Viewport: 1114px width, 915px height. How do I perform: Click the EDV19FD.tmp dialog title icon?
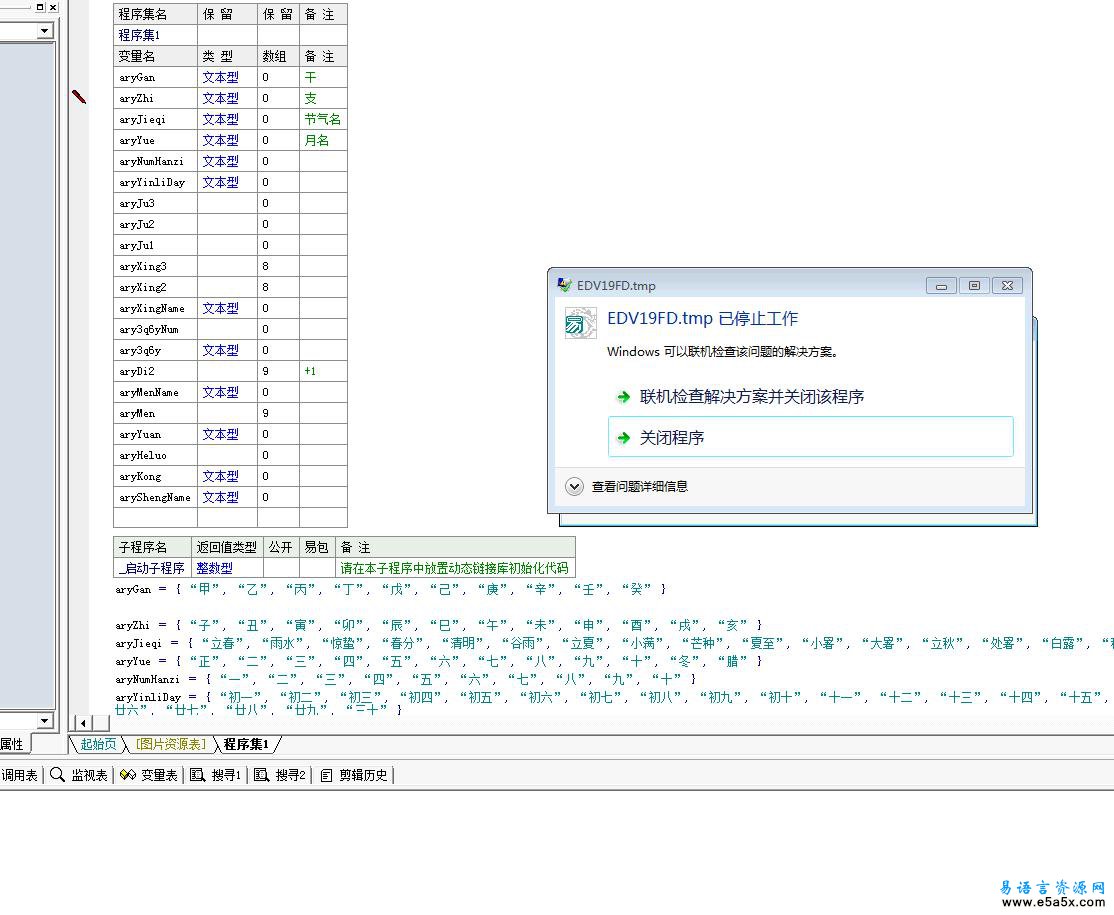pyautogui.click(x=564, y=286)
